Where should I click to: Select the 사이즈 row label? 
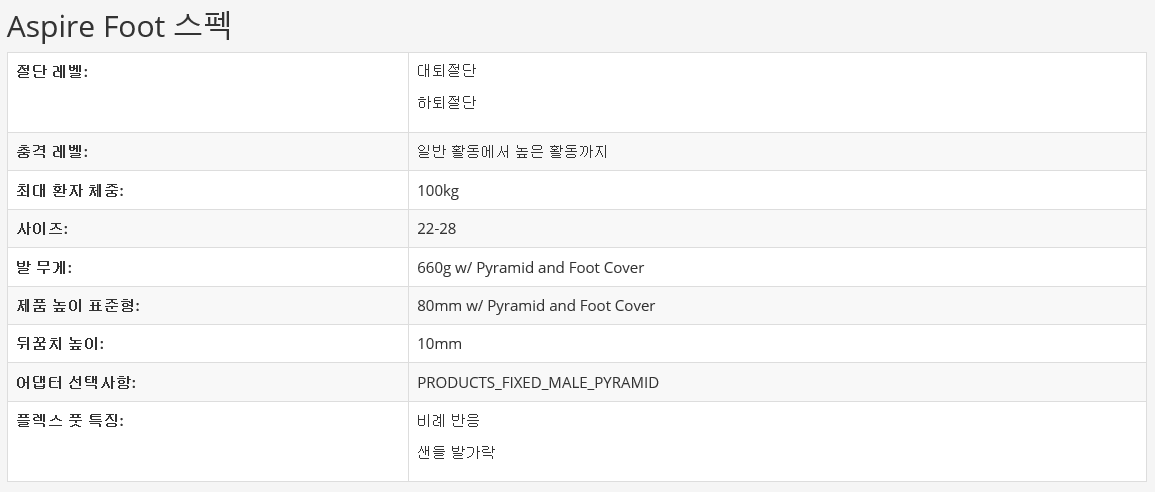click(42, 229)
